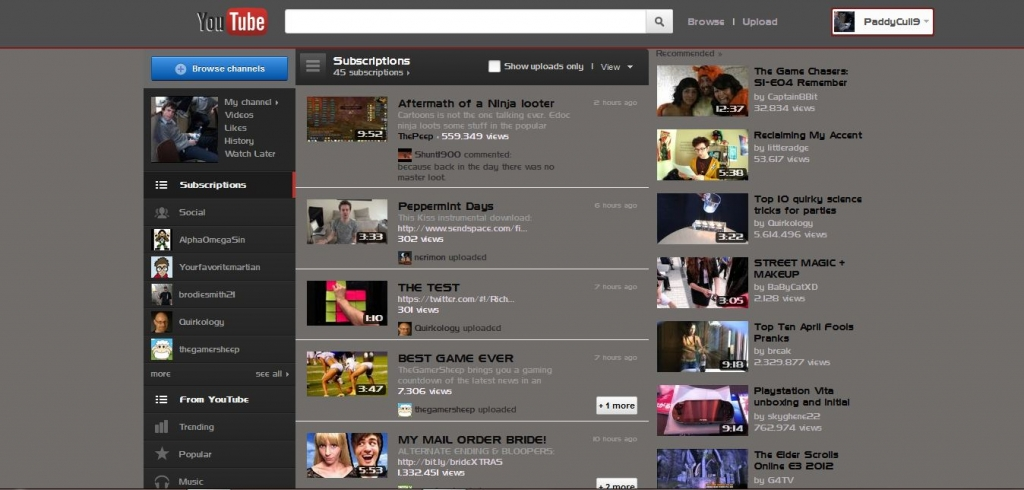Enable the Show uploads only checkbox

pos(494,66)
